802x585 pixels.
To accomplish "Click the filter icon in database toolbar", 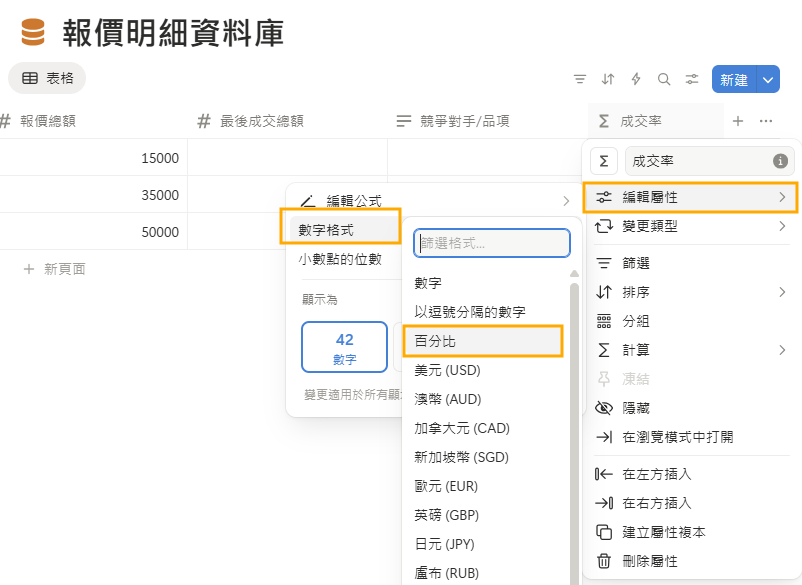I will (580, 79).
